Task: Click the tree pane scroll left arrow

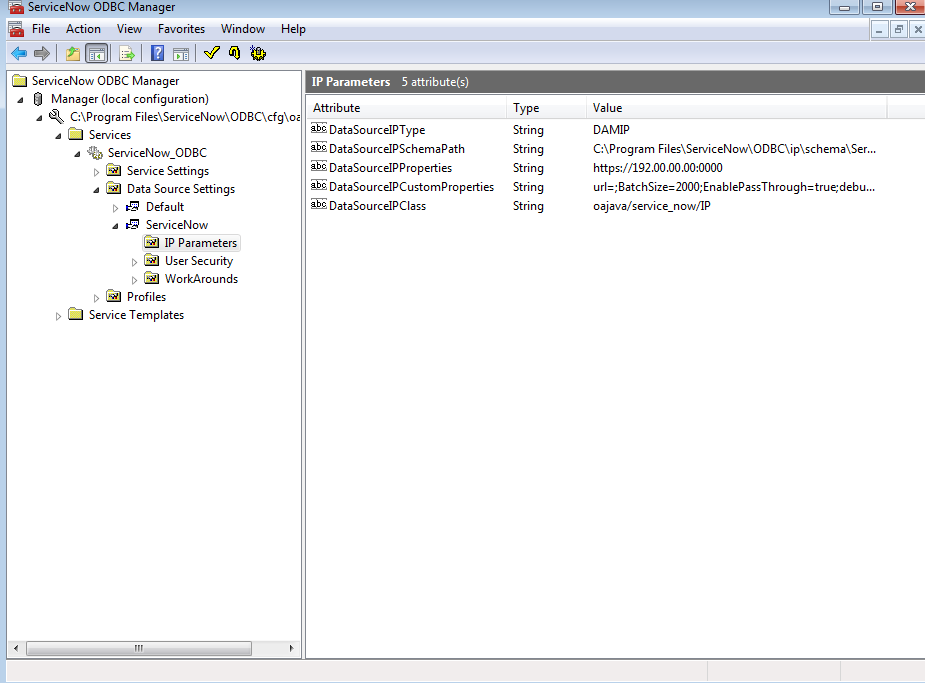Action: (x=16, y=648)
